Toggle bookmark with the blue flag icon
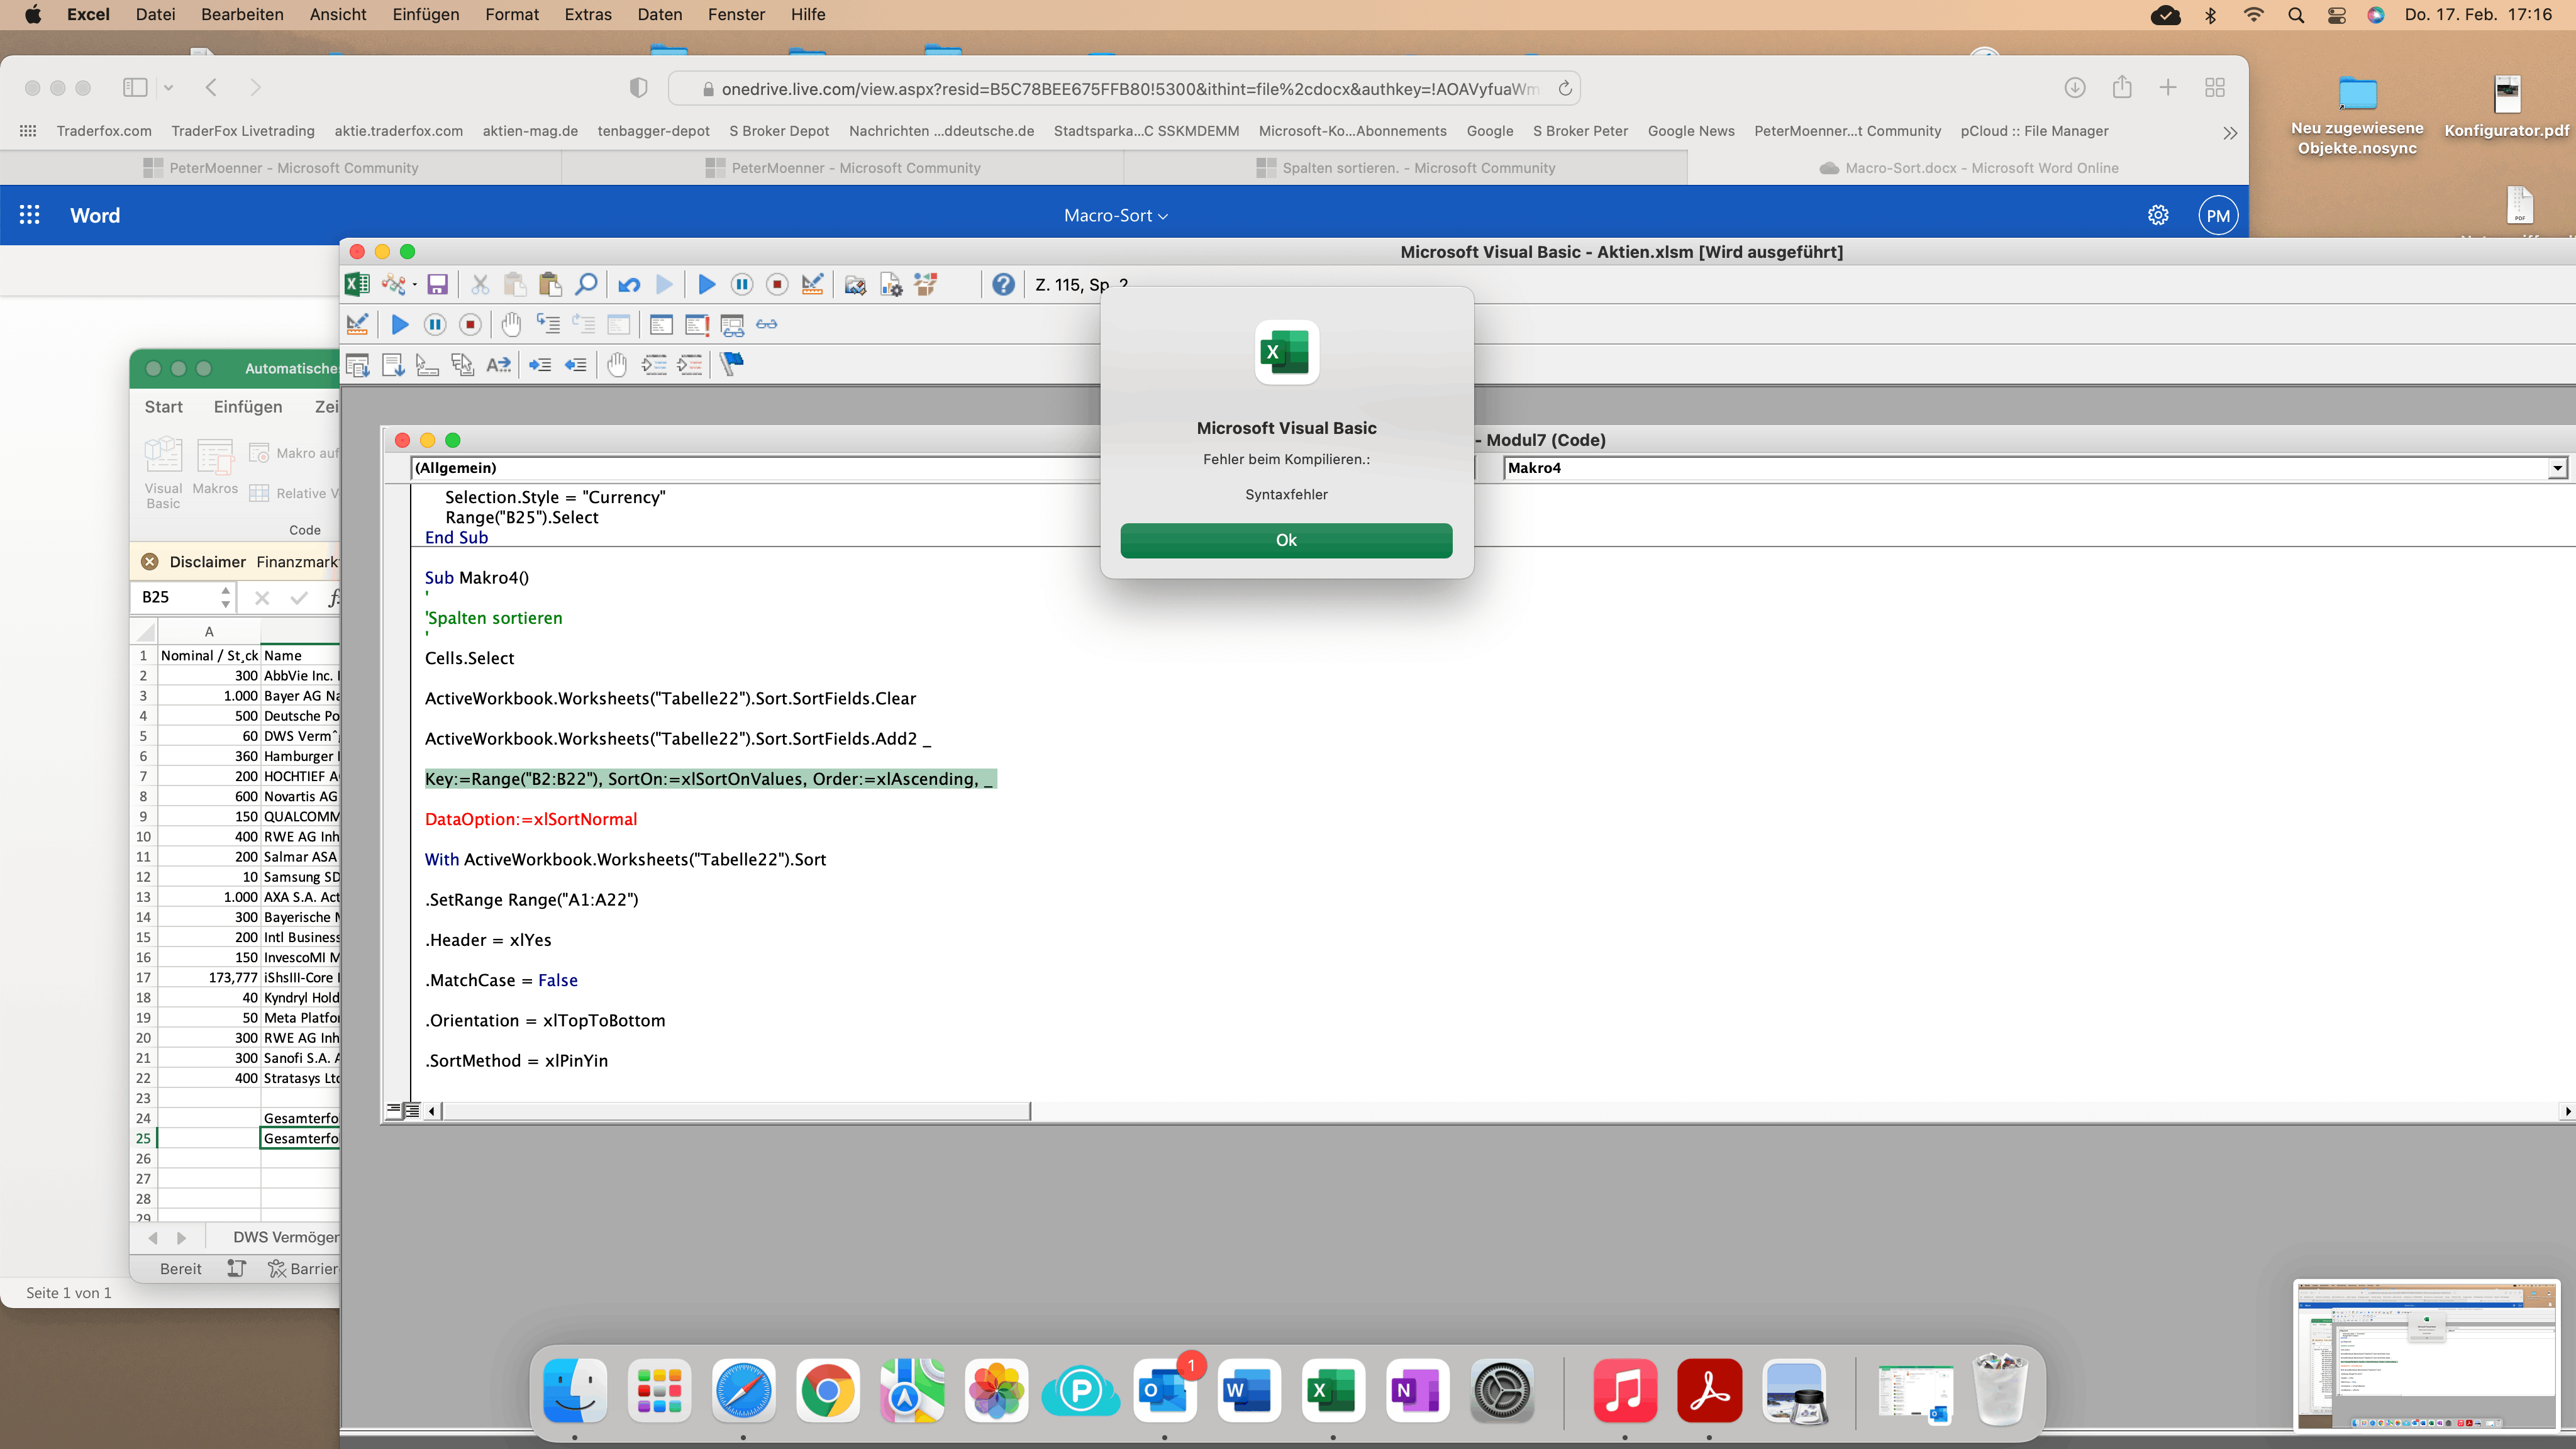The width and height of the screenshot is (2576, 1449). tap(731, 365)
